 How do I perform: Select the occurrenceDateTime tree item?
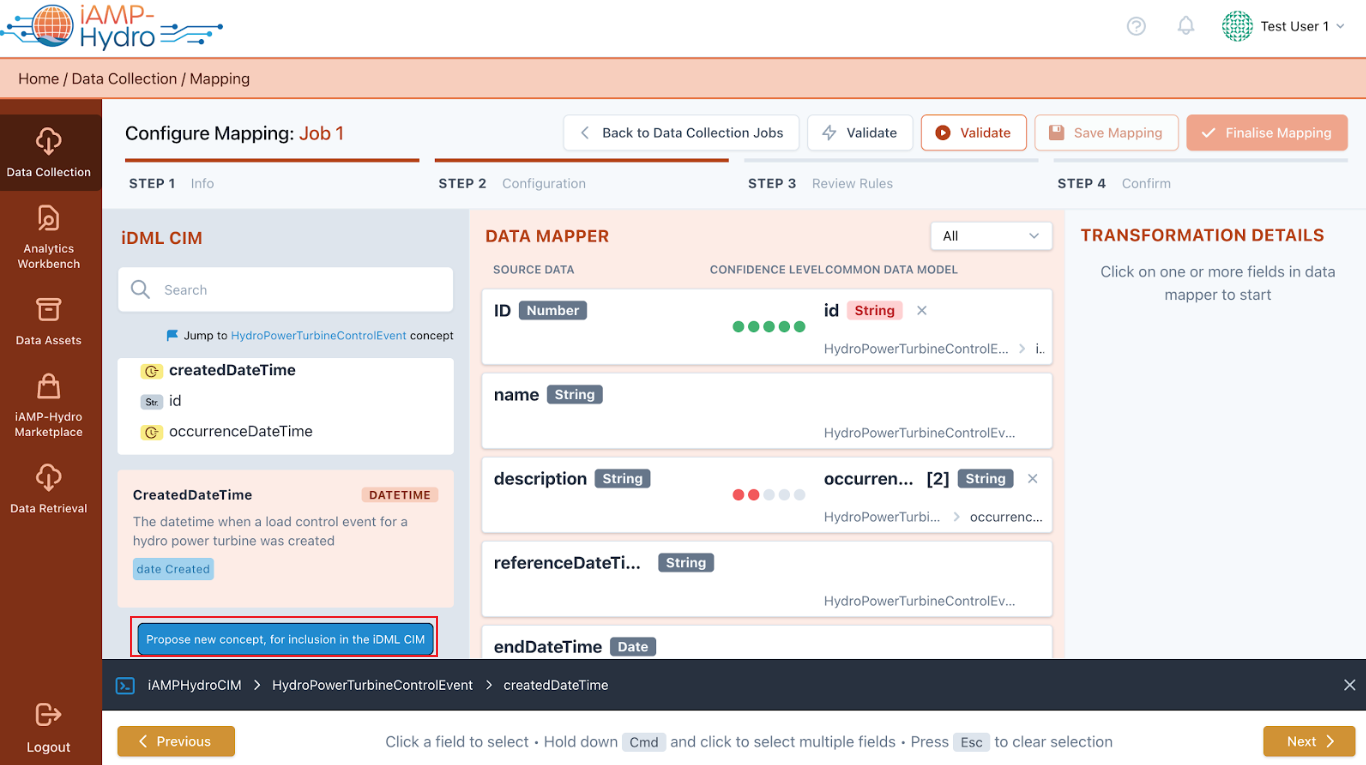(x=240, y=432)
